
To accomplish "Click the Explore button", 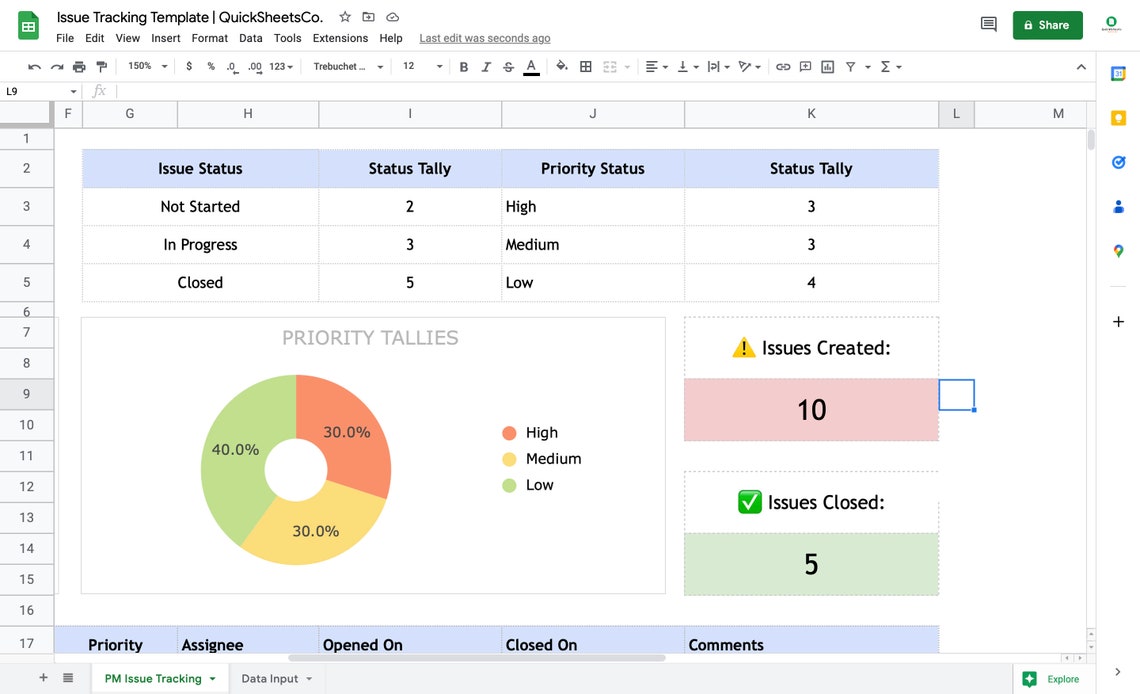I will [x=1051, y=679].
